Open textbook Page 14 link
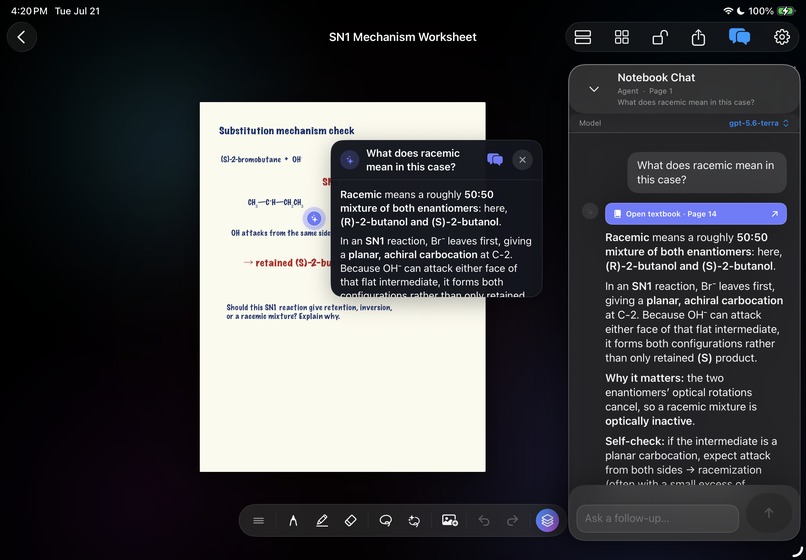 [695, 214]
